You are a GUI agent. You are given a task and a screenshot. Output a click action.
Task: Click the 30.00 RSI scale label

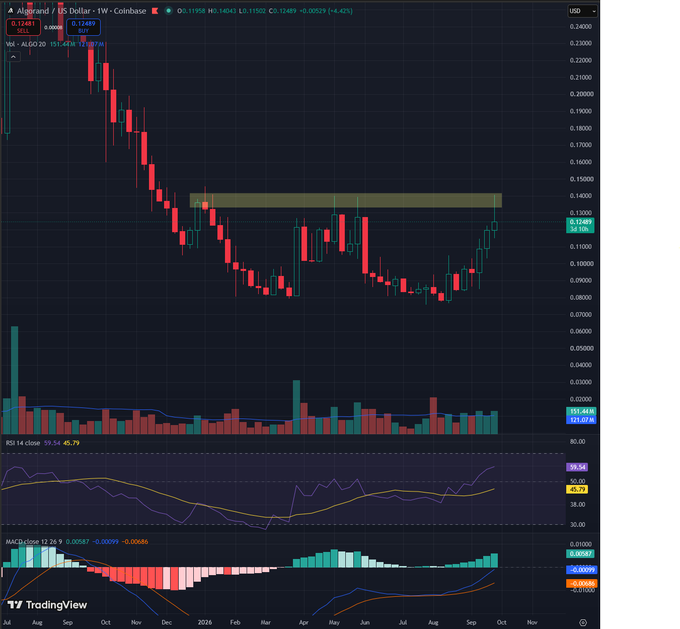tap(578, 524)
